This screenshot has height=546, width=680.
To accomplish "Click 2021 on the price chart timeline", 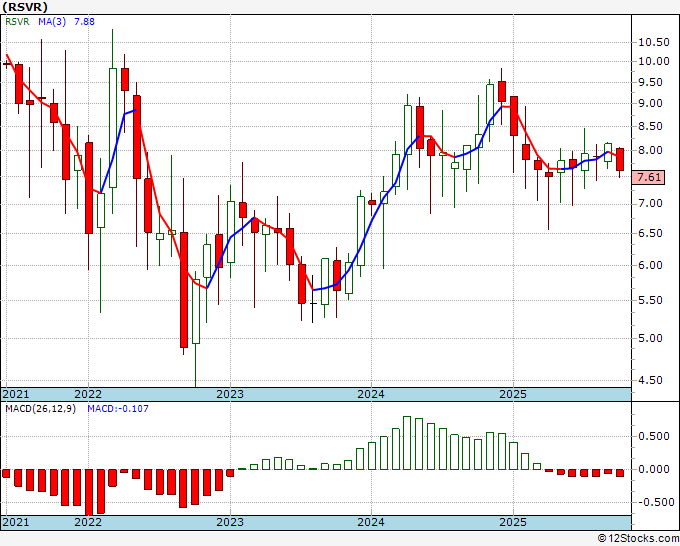I will click(16, 394).
